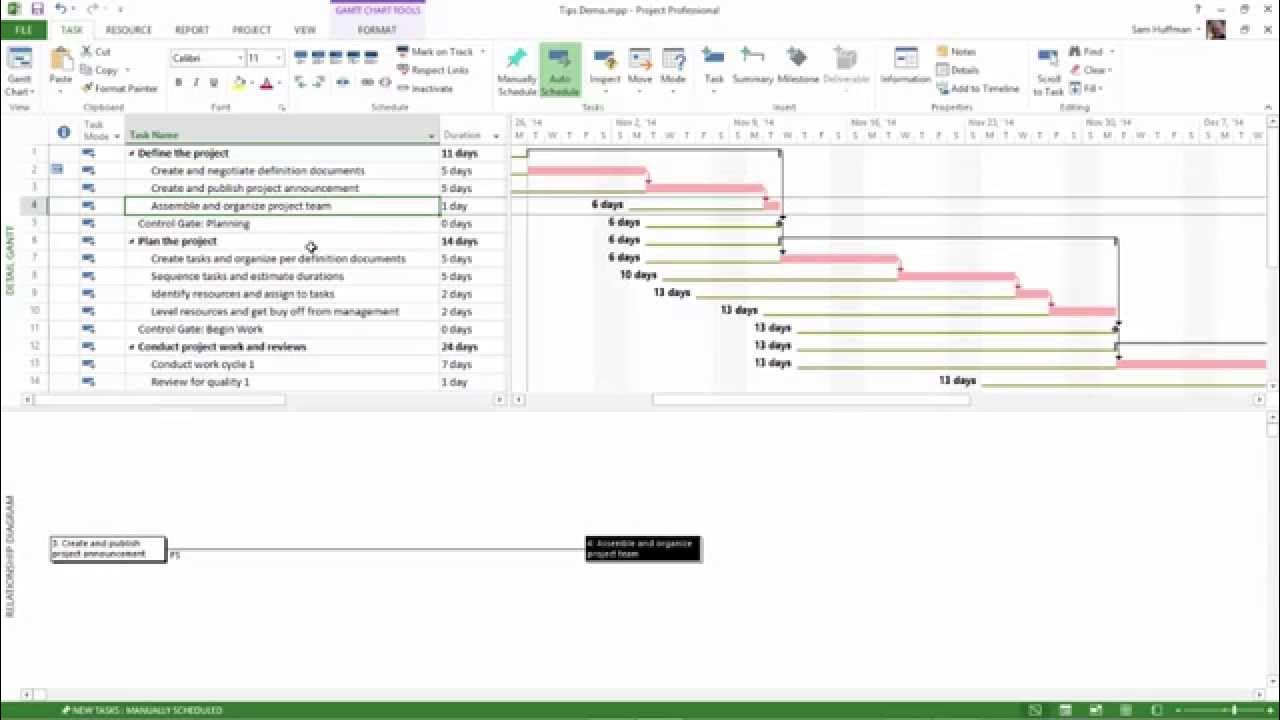Switch to the RESOURCE ribbon tab
Screen dimensions: 1280x720
click(x=128, y=30)
